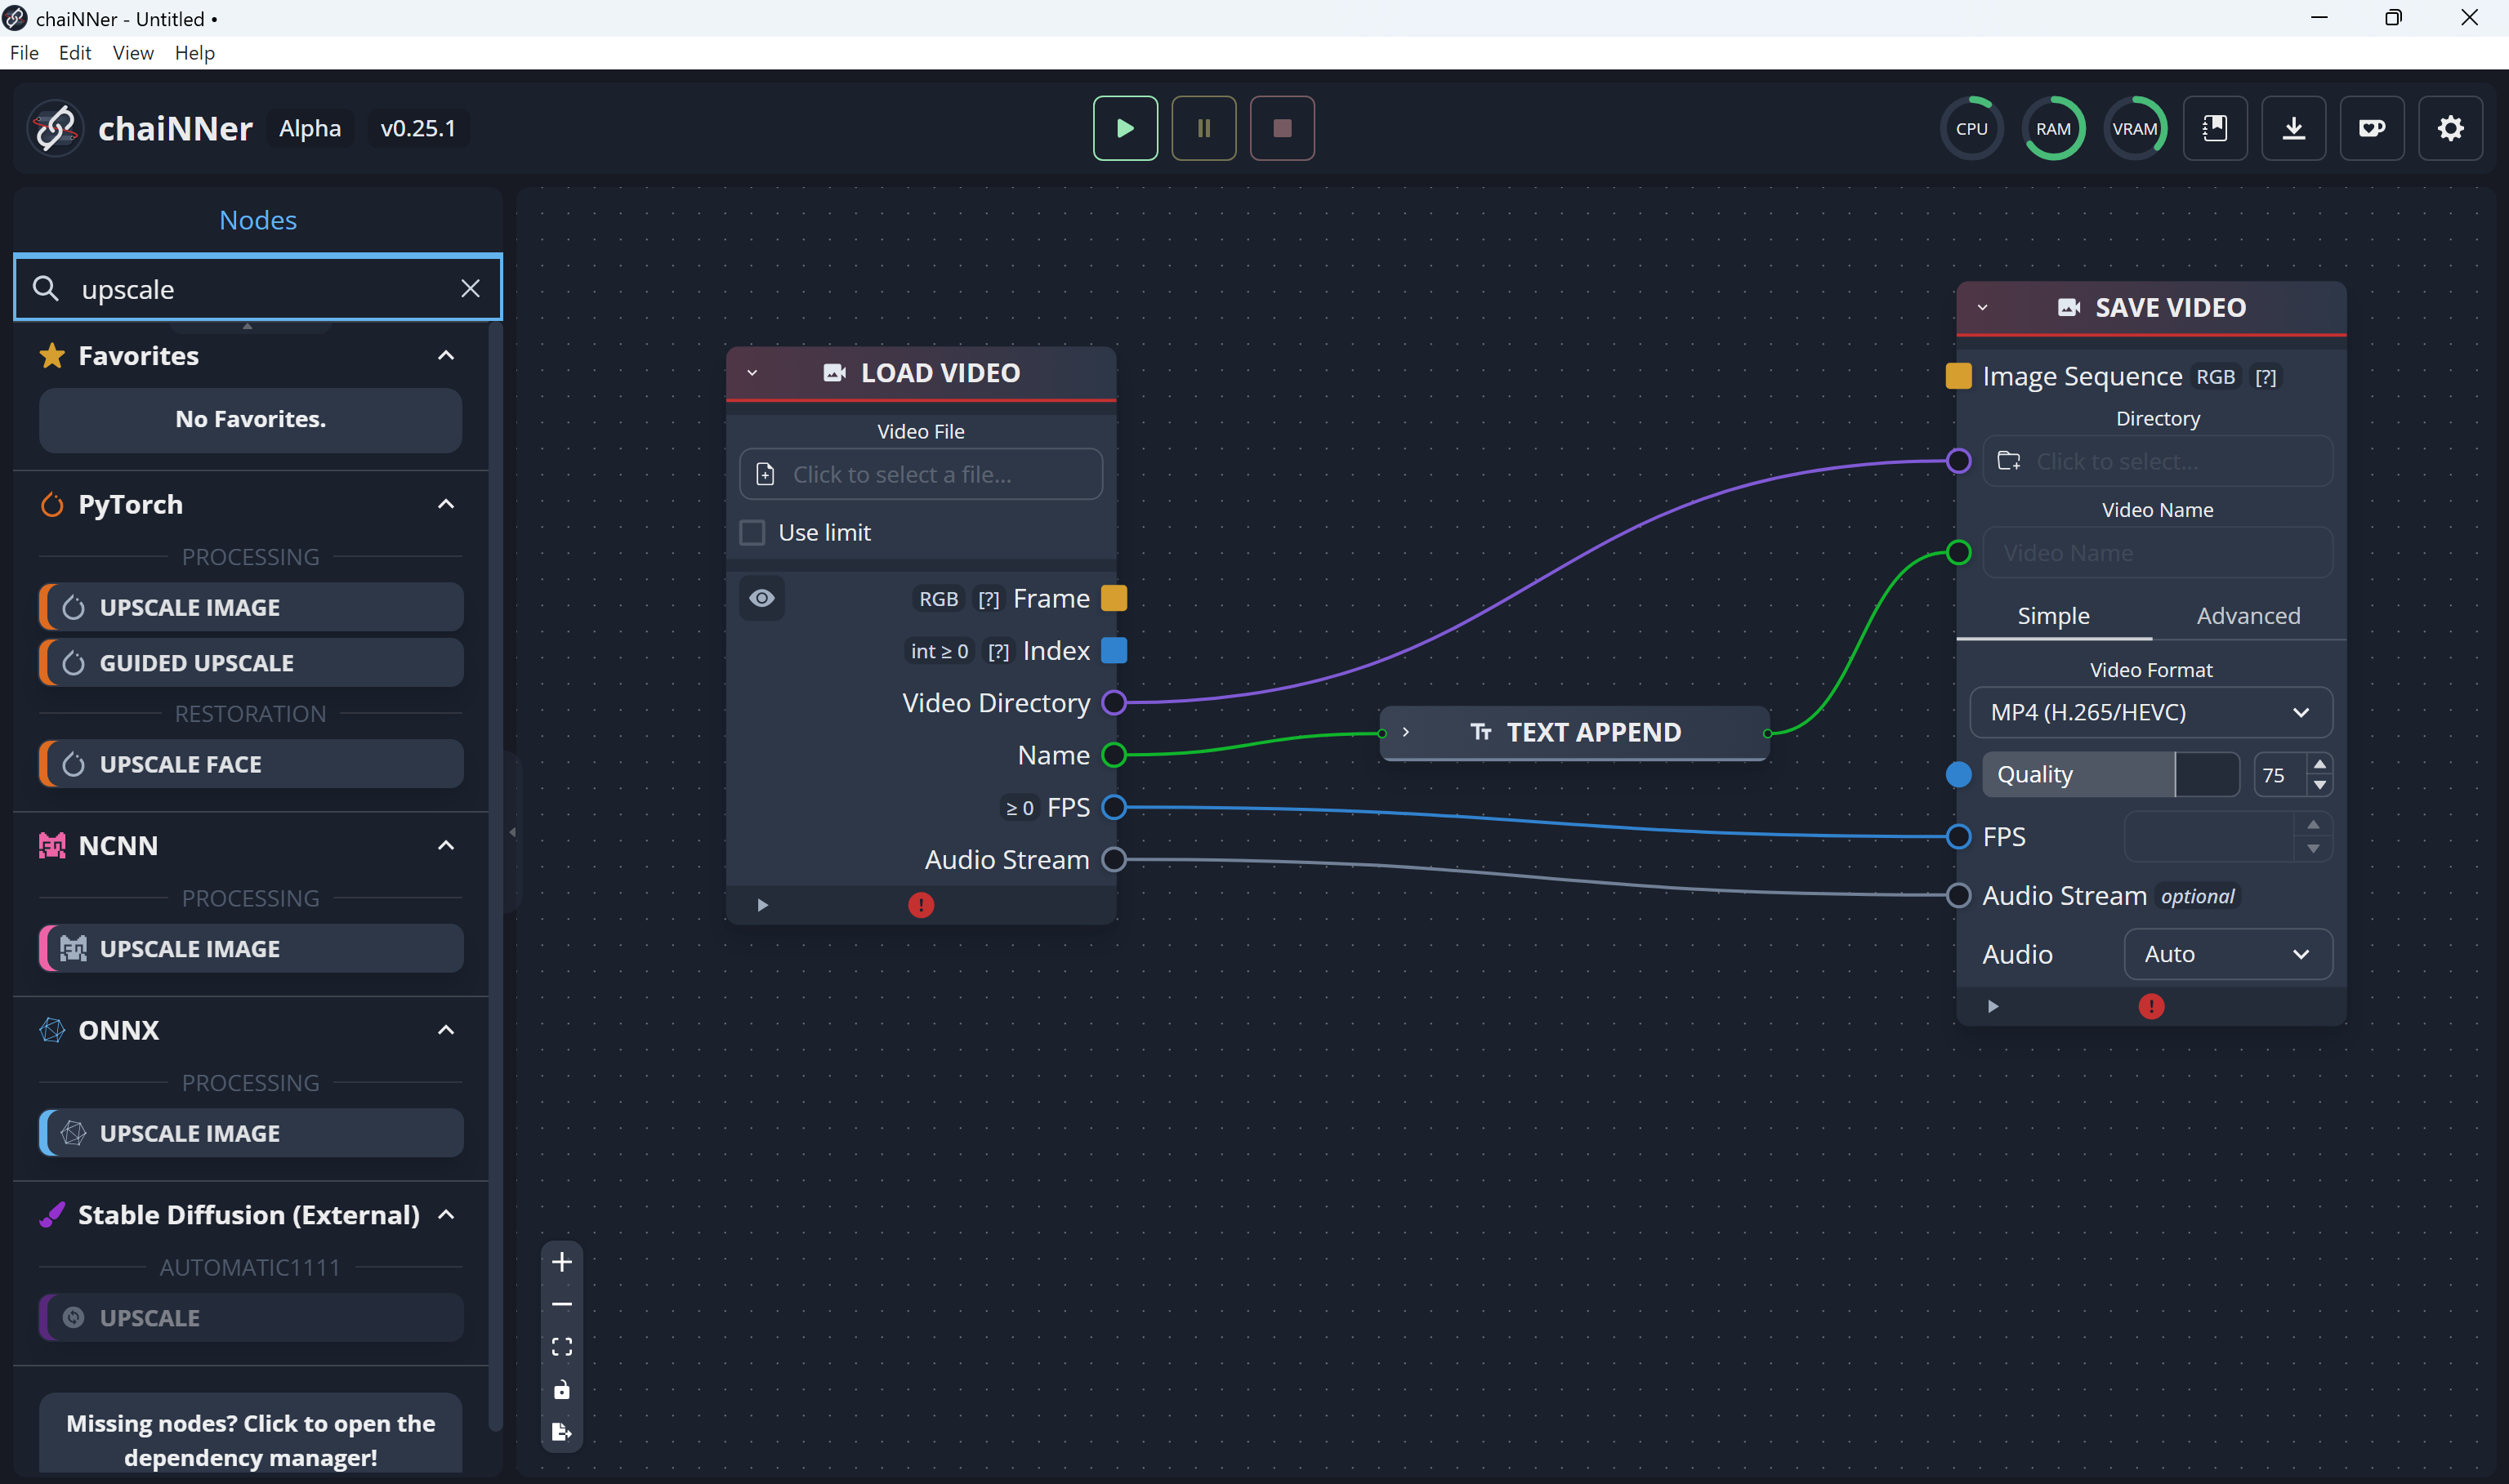Export viewport screenshot icon
The image size is (2509, 1484).
(562, 1432)
